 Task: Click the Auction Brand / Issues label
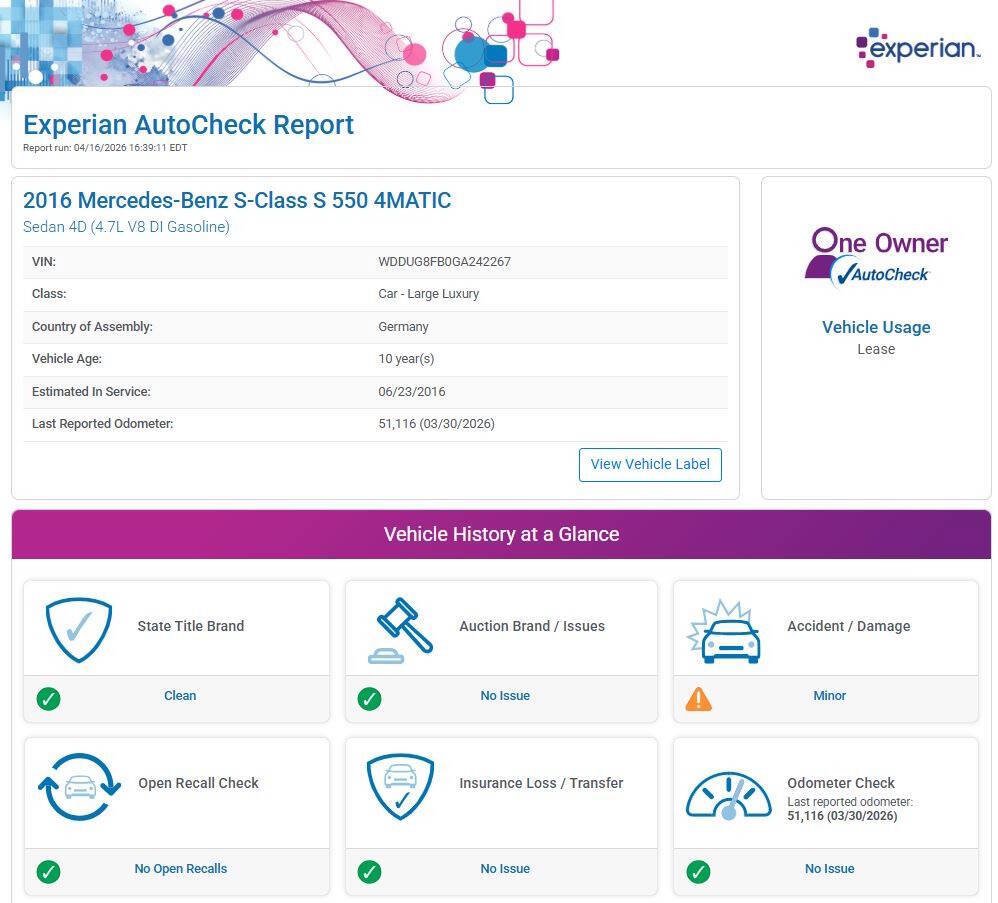[531, 626]
